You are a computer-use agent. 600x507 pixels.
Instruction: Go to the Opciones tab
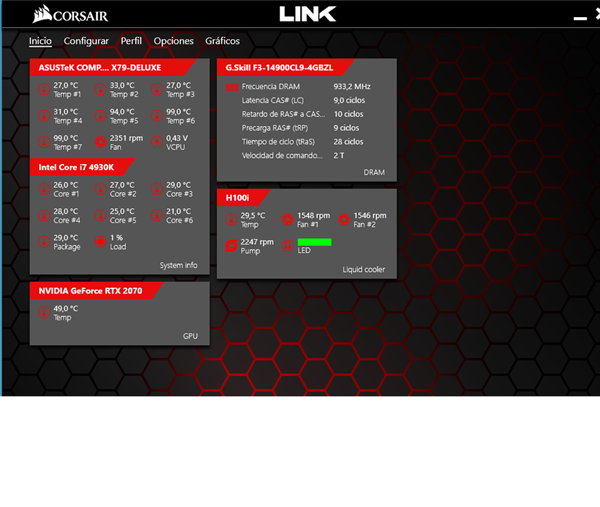click(173, 41)
